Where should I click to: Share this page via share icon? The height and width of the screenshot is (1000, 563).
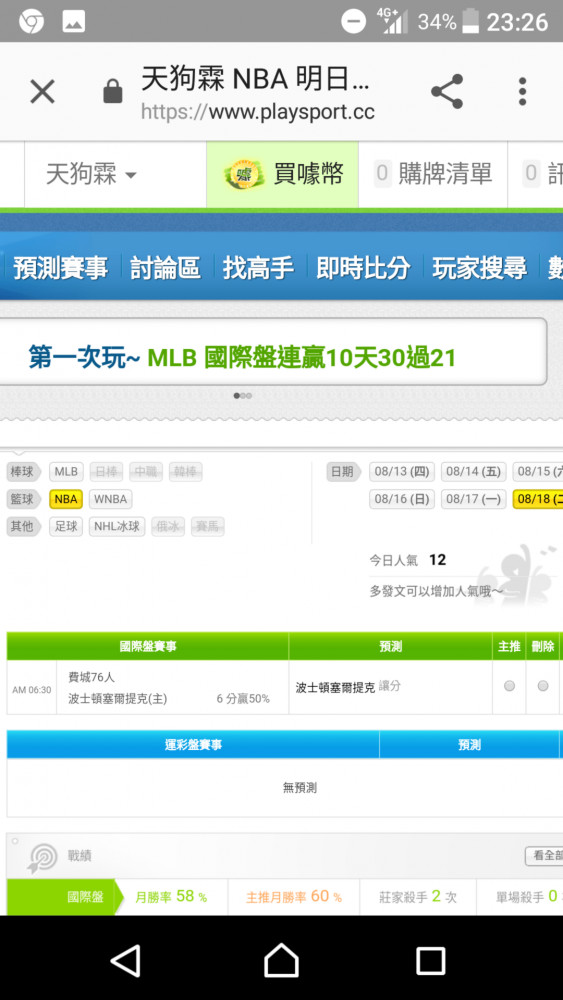tap(447, 91)
